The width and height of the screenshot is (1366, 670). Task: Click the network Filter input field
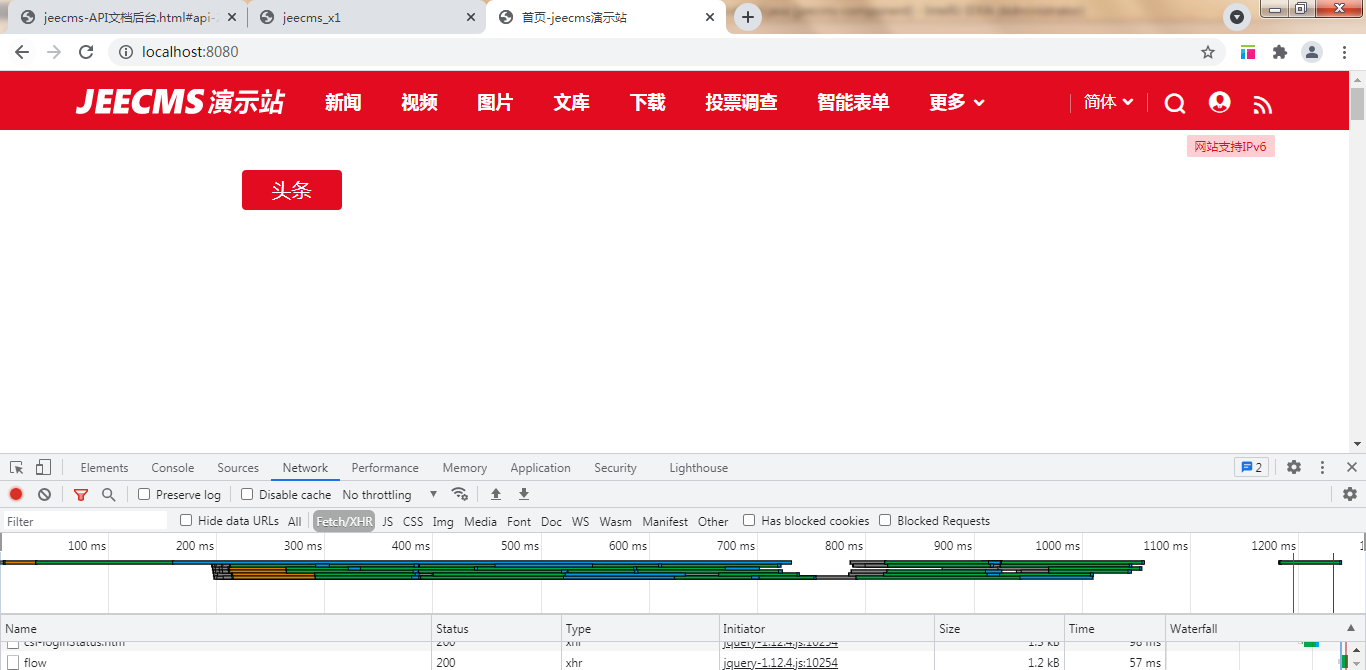point(85,521)
